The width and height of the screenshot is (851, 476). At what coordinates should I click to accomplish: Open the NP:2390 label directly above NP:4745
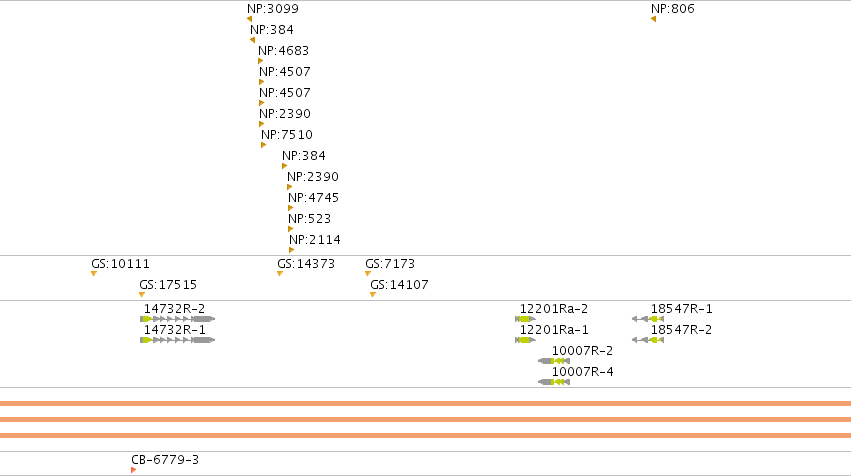coord(313,177)
